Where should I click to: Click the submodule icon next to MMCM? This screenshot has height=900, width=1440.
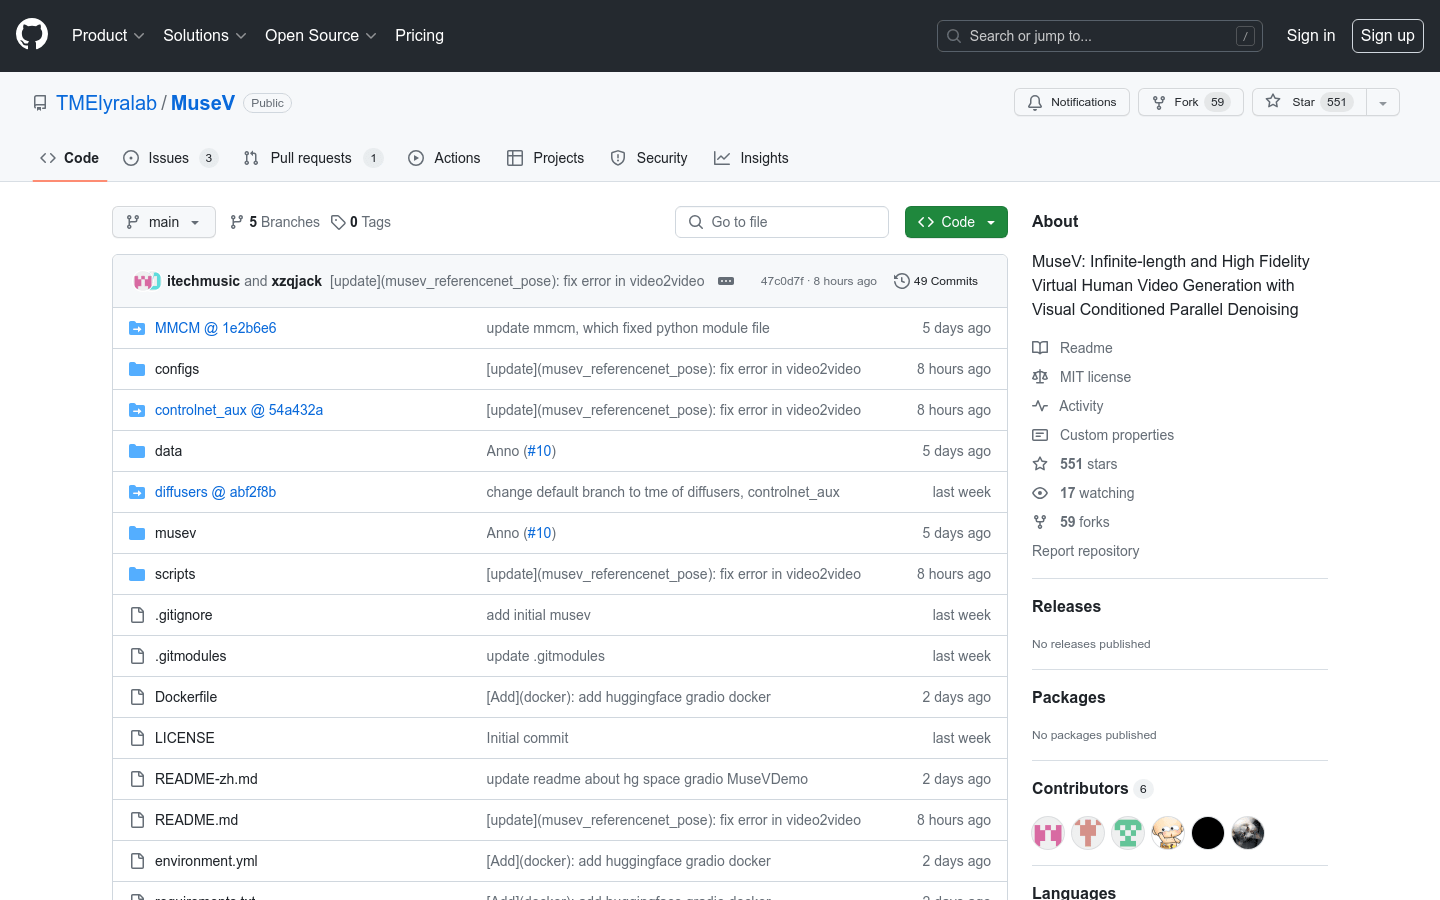pyautogui.click(x=136, y=327)
